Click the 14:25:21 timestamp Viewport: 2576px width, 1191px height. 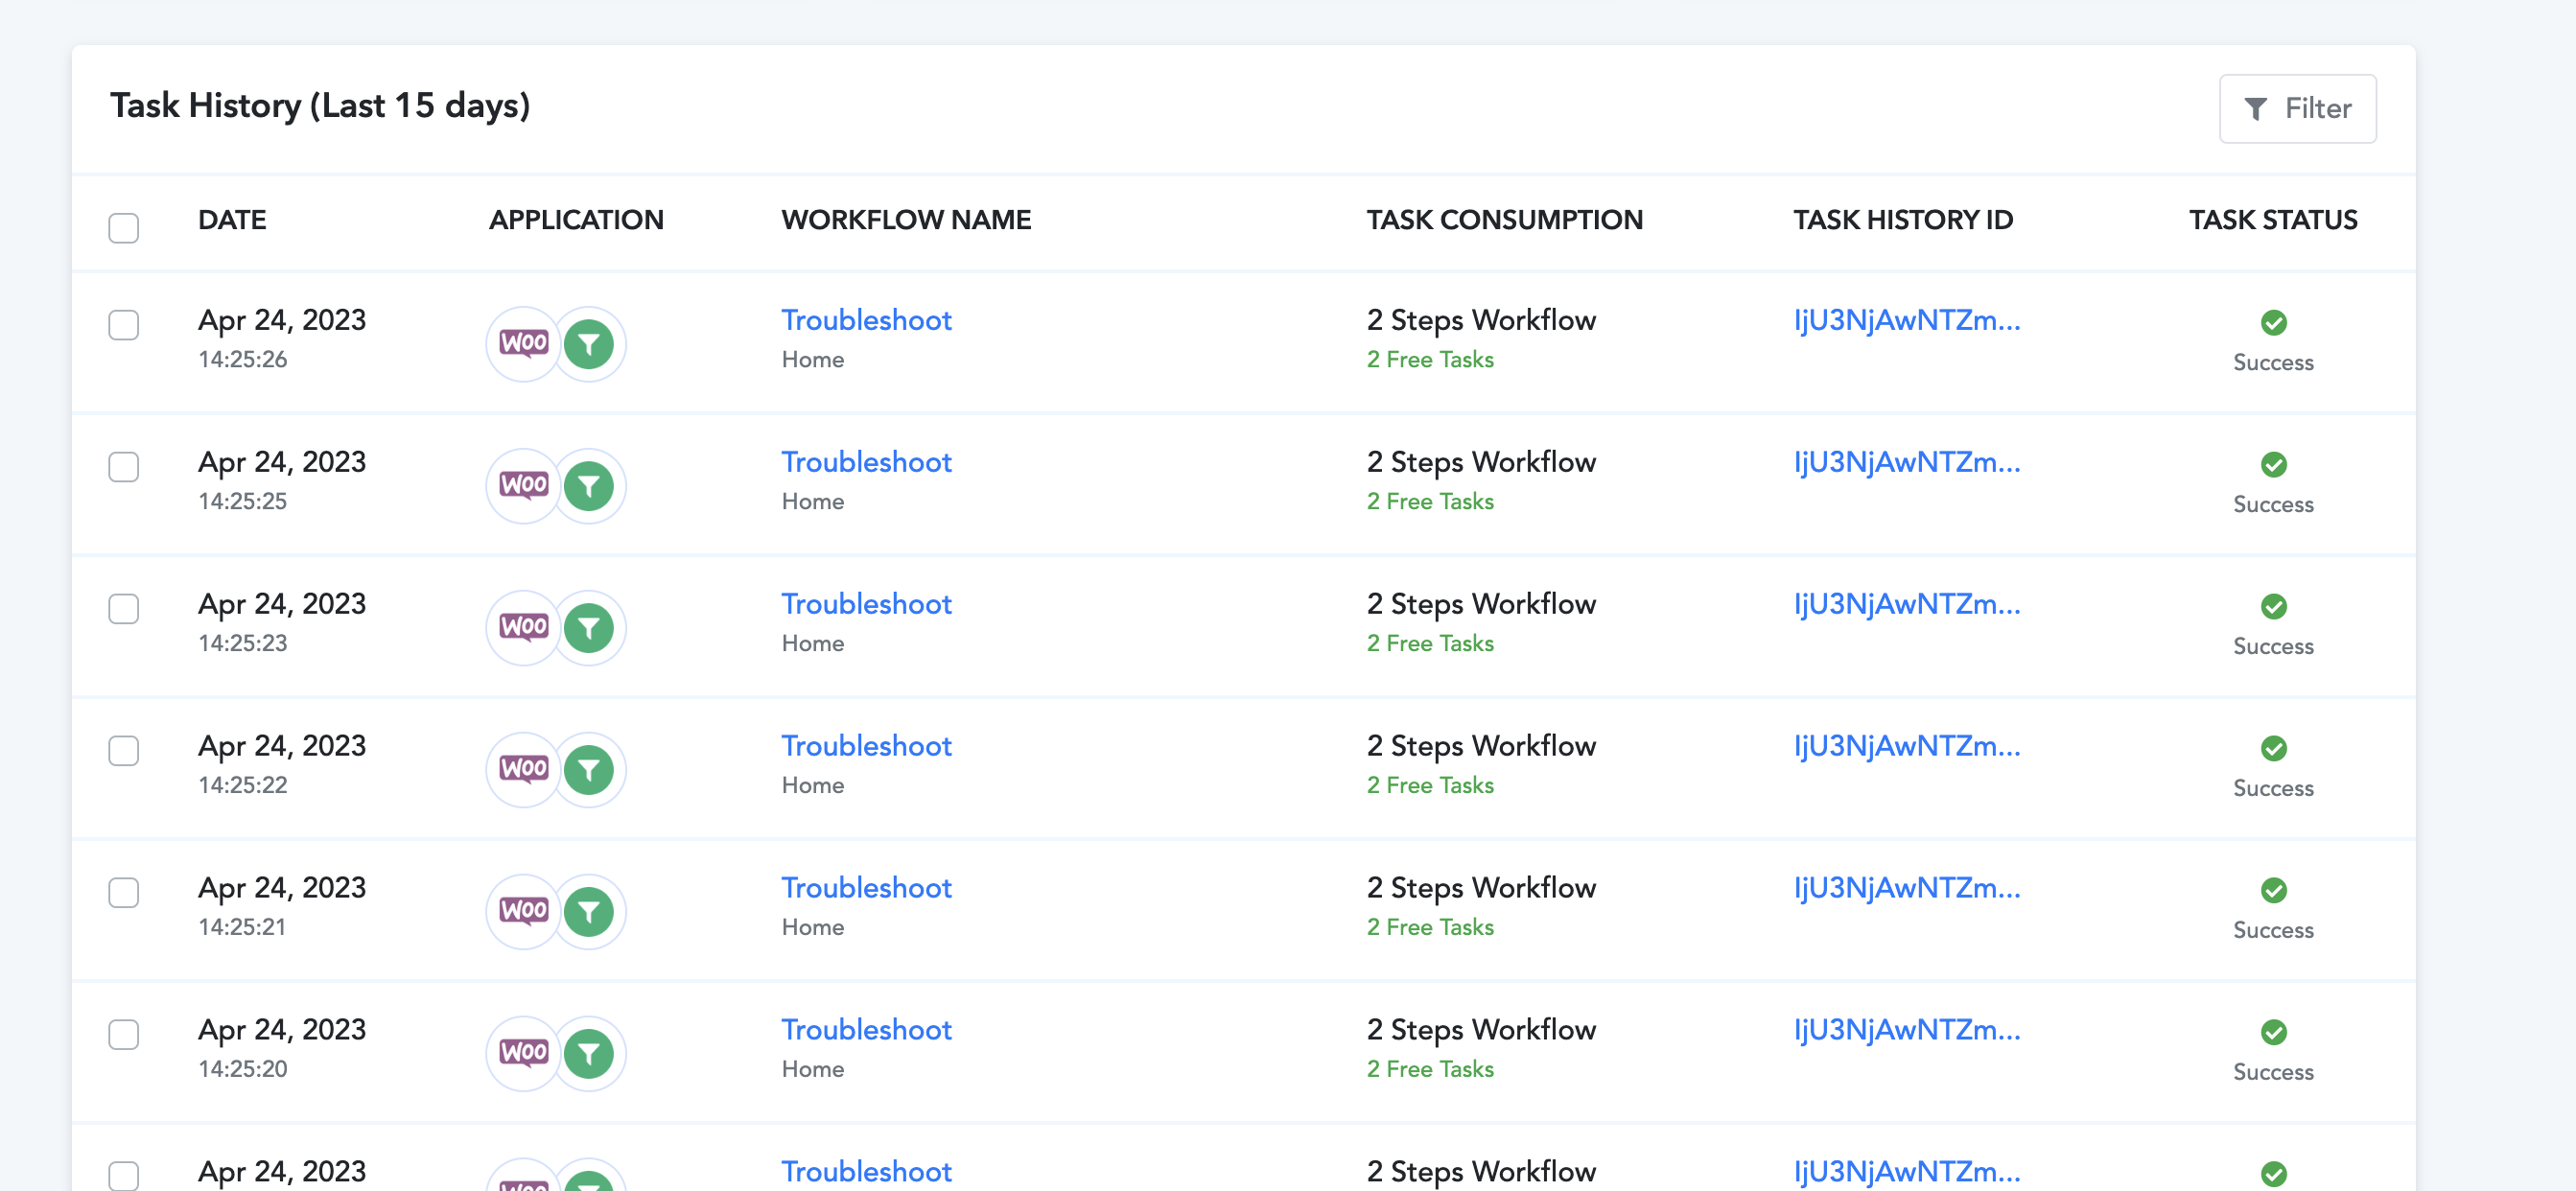tap(242, 928)
